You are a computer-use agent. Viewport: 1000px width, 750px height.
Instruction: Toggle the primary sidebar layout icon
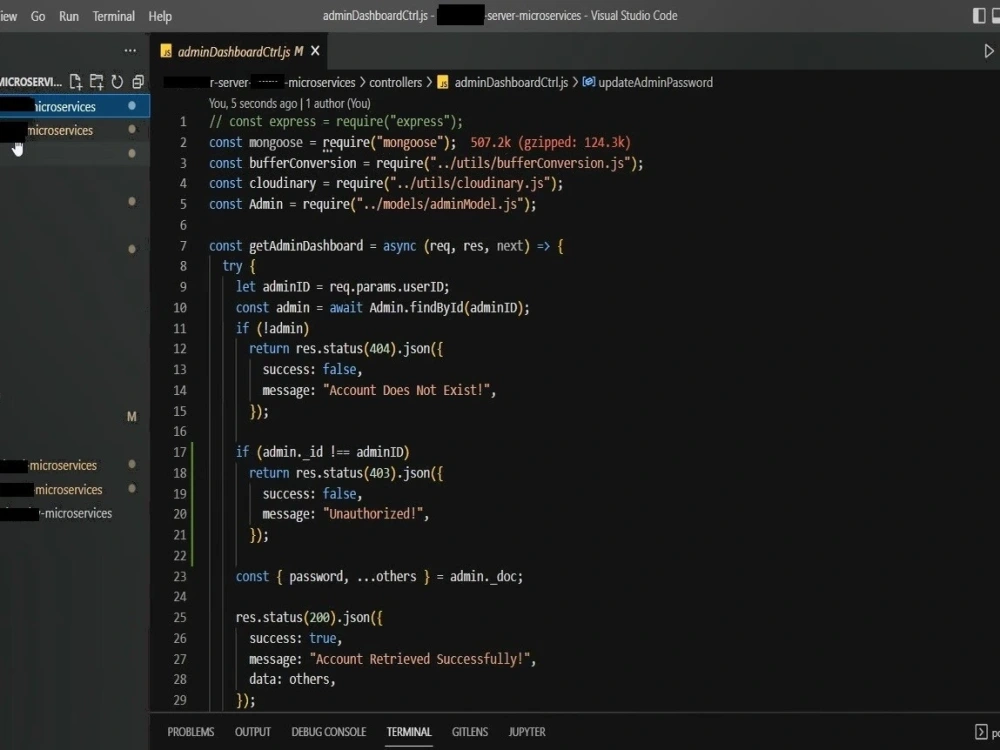tap(979, 16)
